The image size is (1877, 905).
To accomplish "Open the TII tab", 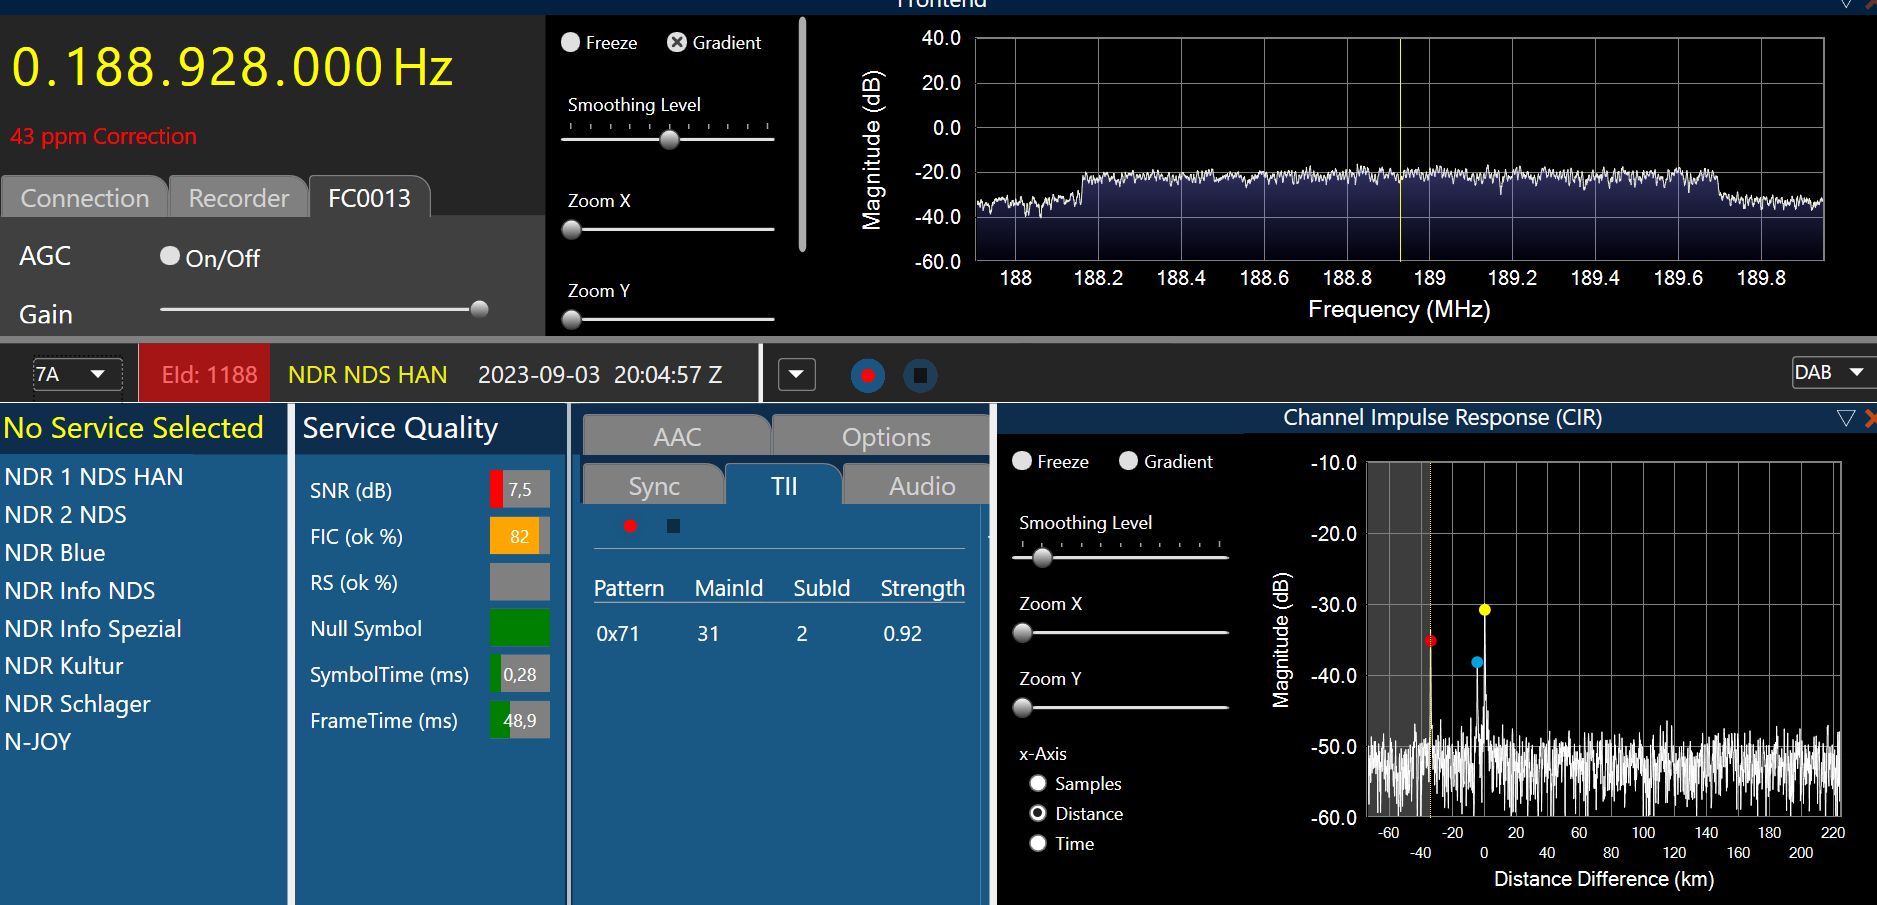I will [784, 486].
